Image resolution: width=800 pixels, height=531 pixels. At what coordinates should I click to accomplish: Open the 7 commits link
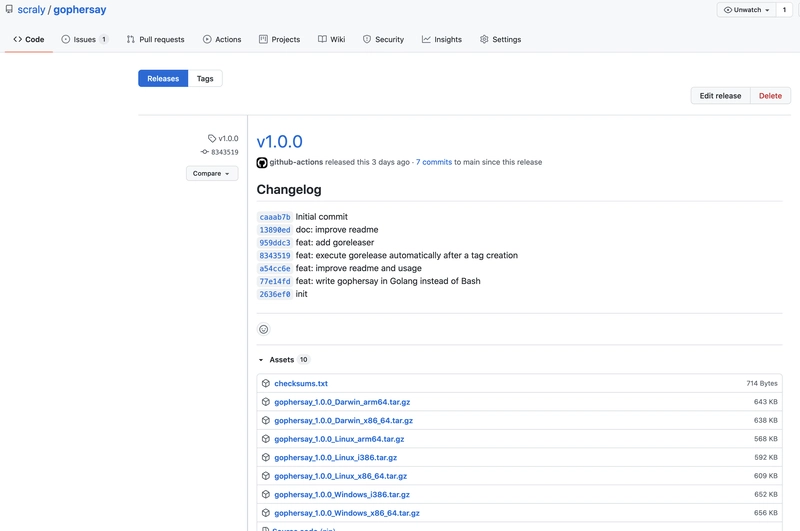(x=434, y=162)
